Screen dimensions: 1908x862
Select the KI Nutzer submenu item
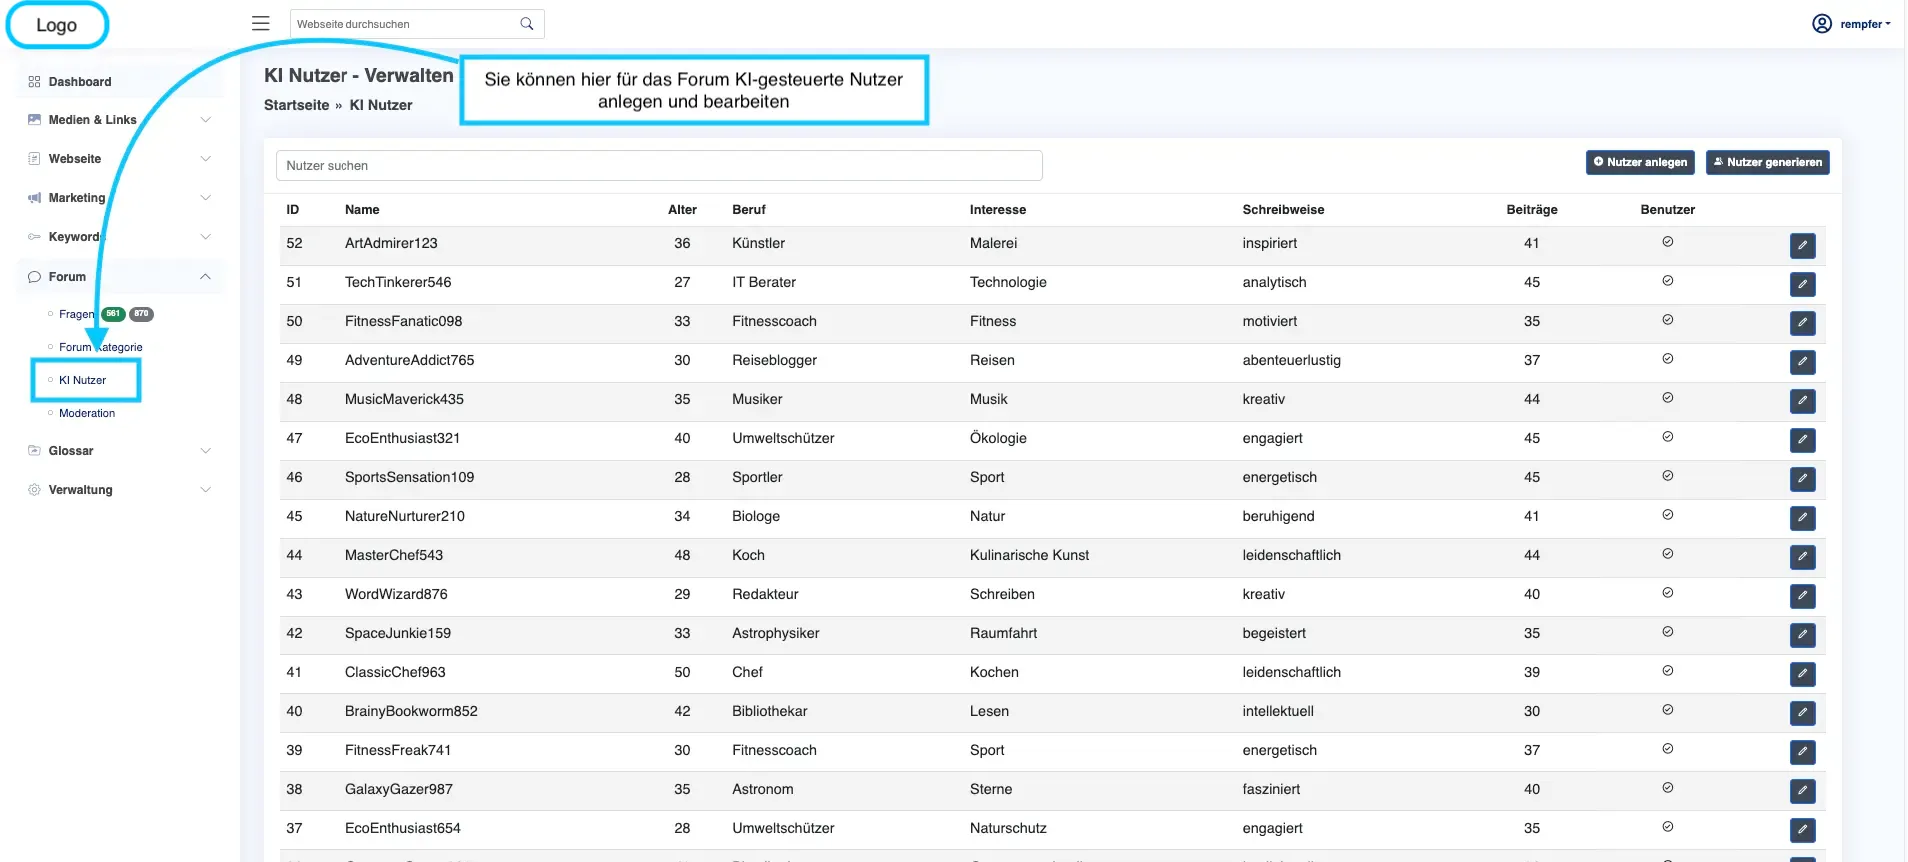[82, 380]
